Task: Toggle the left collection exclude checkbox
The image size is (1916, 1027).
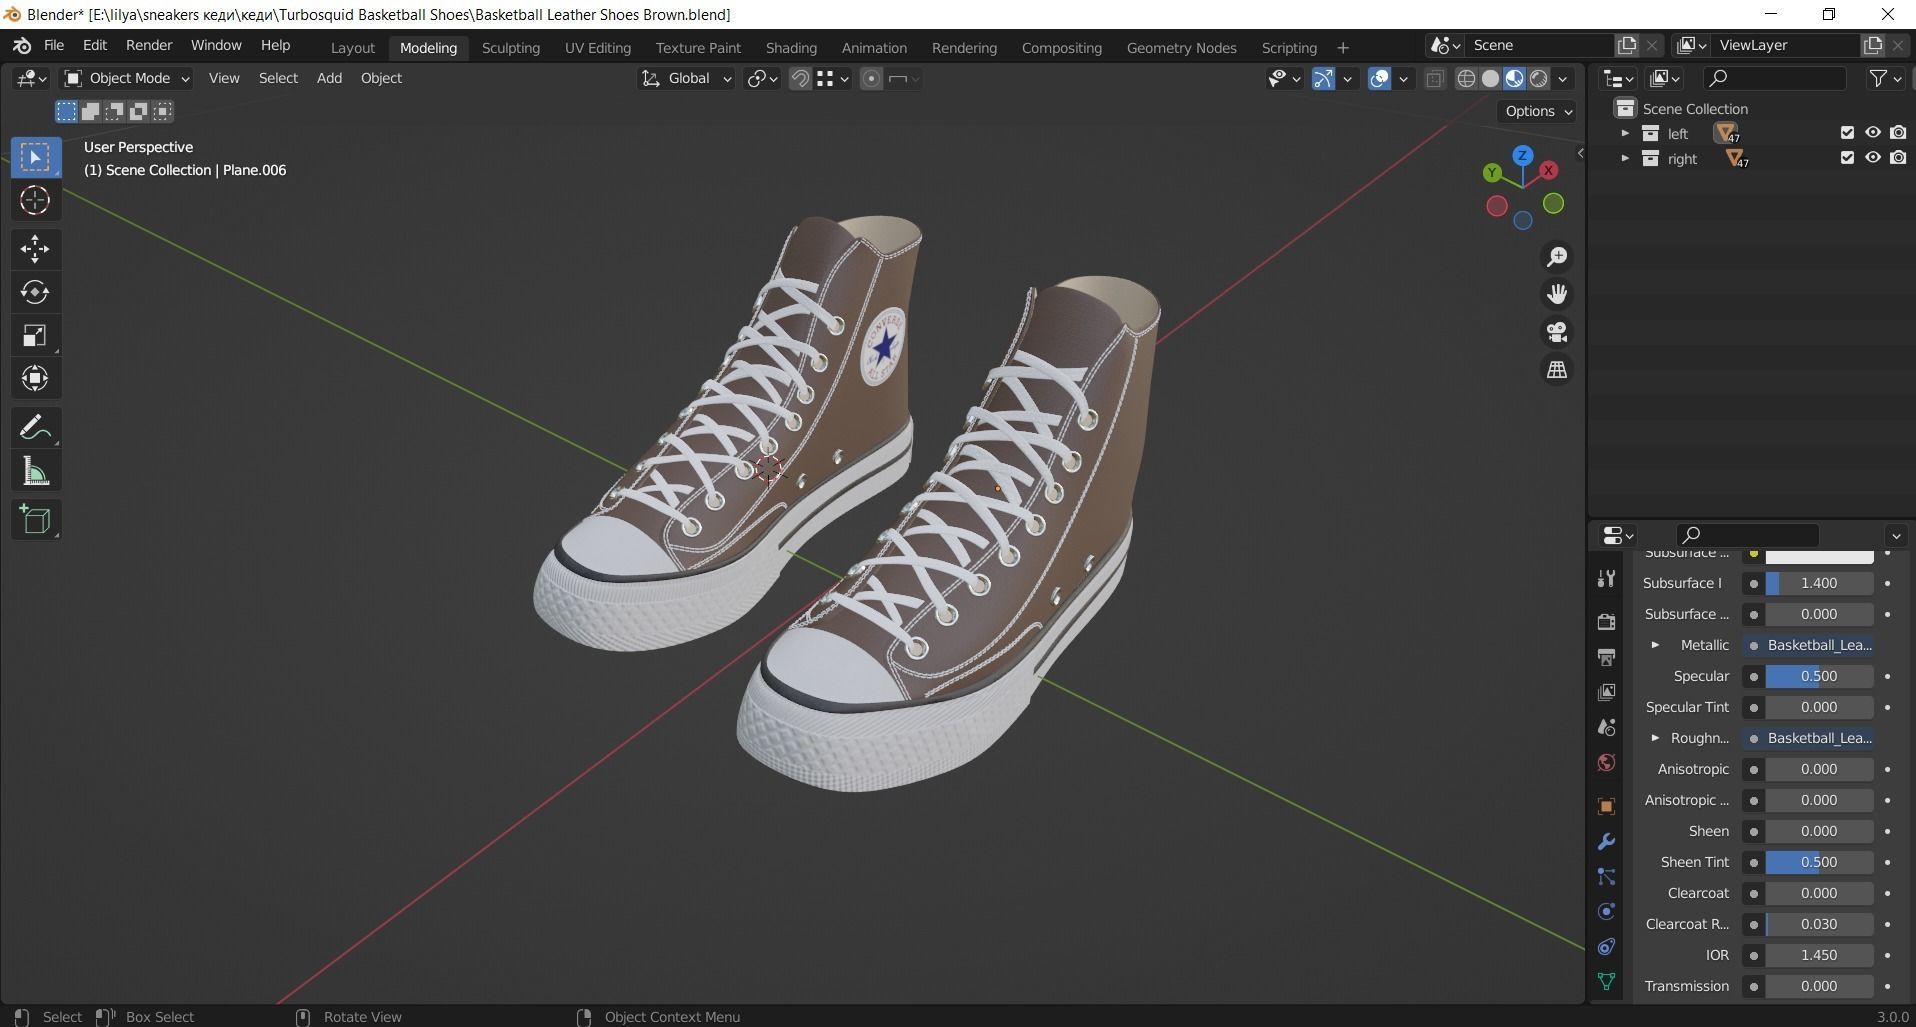Action: pyautogui.click(x=1847, y=133)
